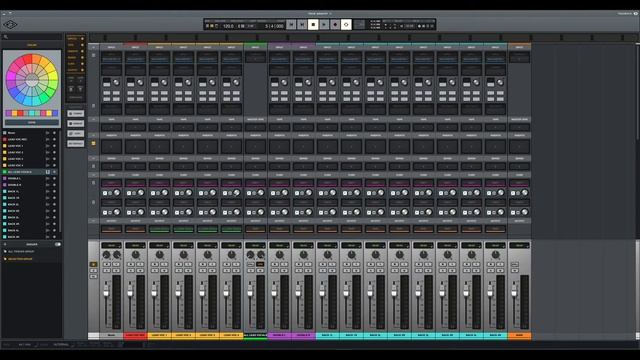
Task: Click the Stop button in the transport
Action: pyautogui.click(x=313, y=25)
